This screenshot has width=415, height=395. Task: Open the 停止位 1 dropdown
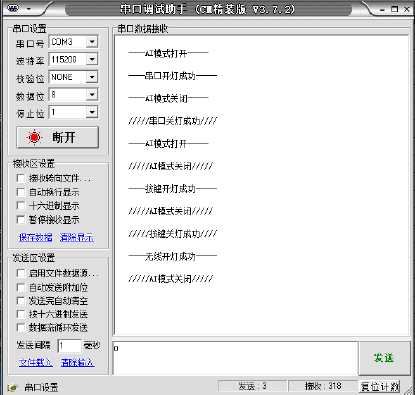[x=92, y=112]
